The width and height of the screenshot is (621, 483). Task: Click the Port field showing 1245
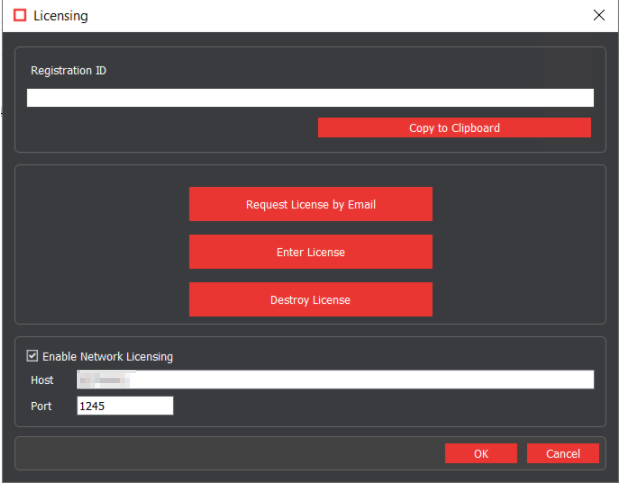click(125, 406)
